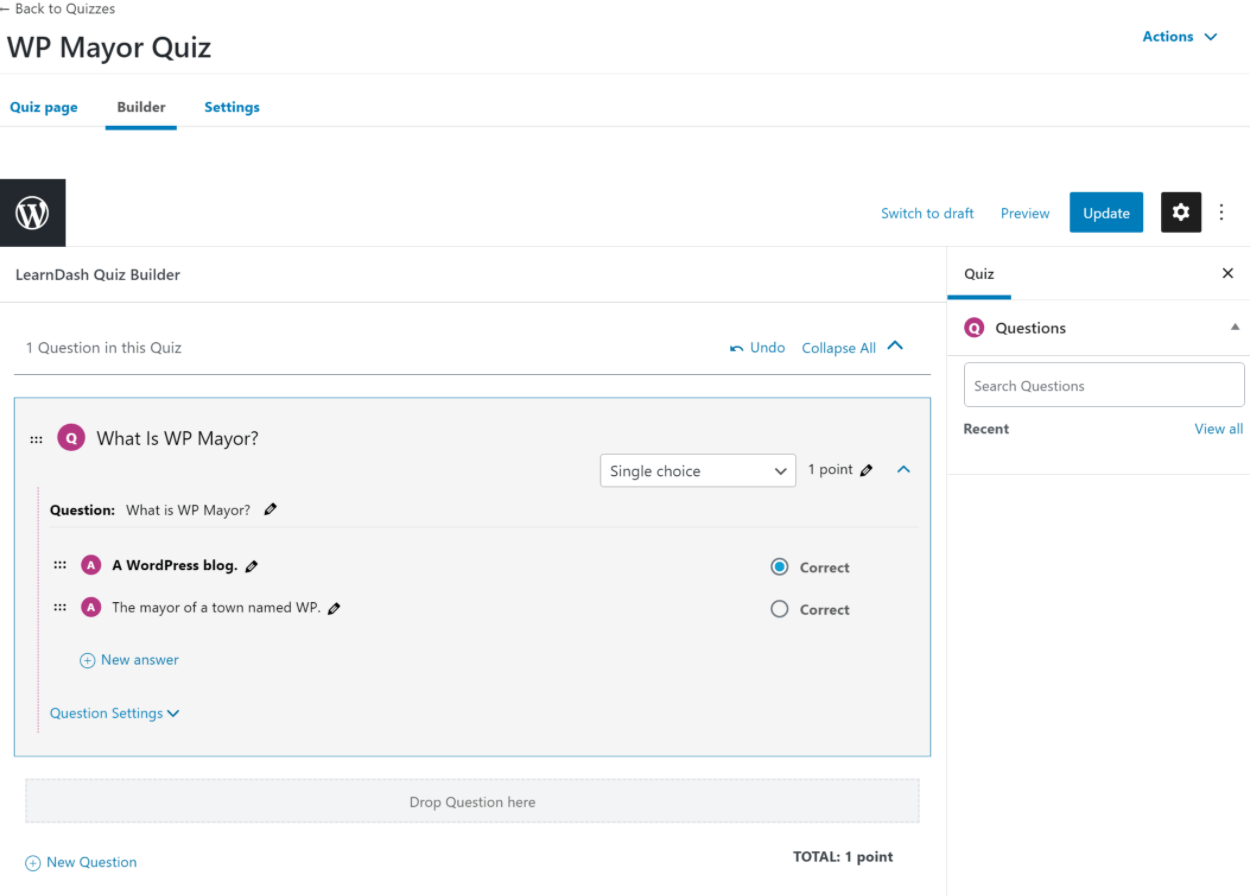
Task: Click the Recent label in sidebar
Action: tap(986, 428)
